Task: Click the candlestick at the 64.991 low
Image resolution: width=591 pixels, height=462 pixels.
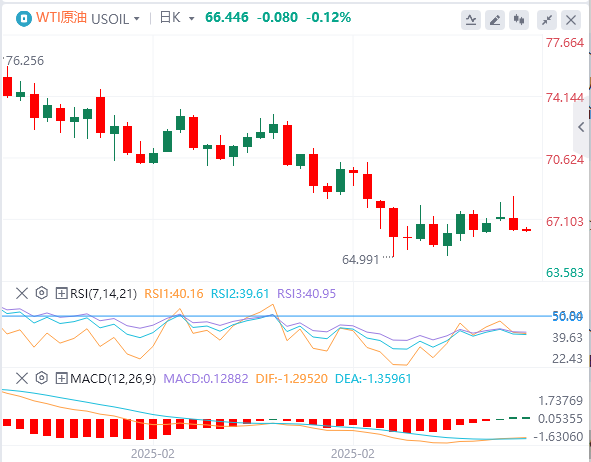Action: pos(393,232)
